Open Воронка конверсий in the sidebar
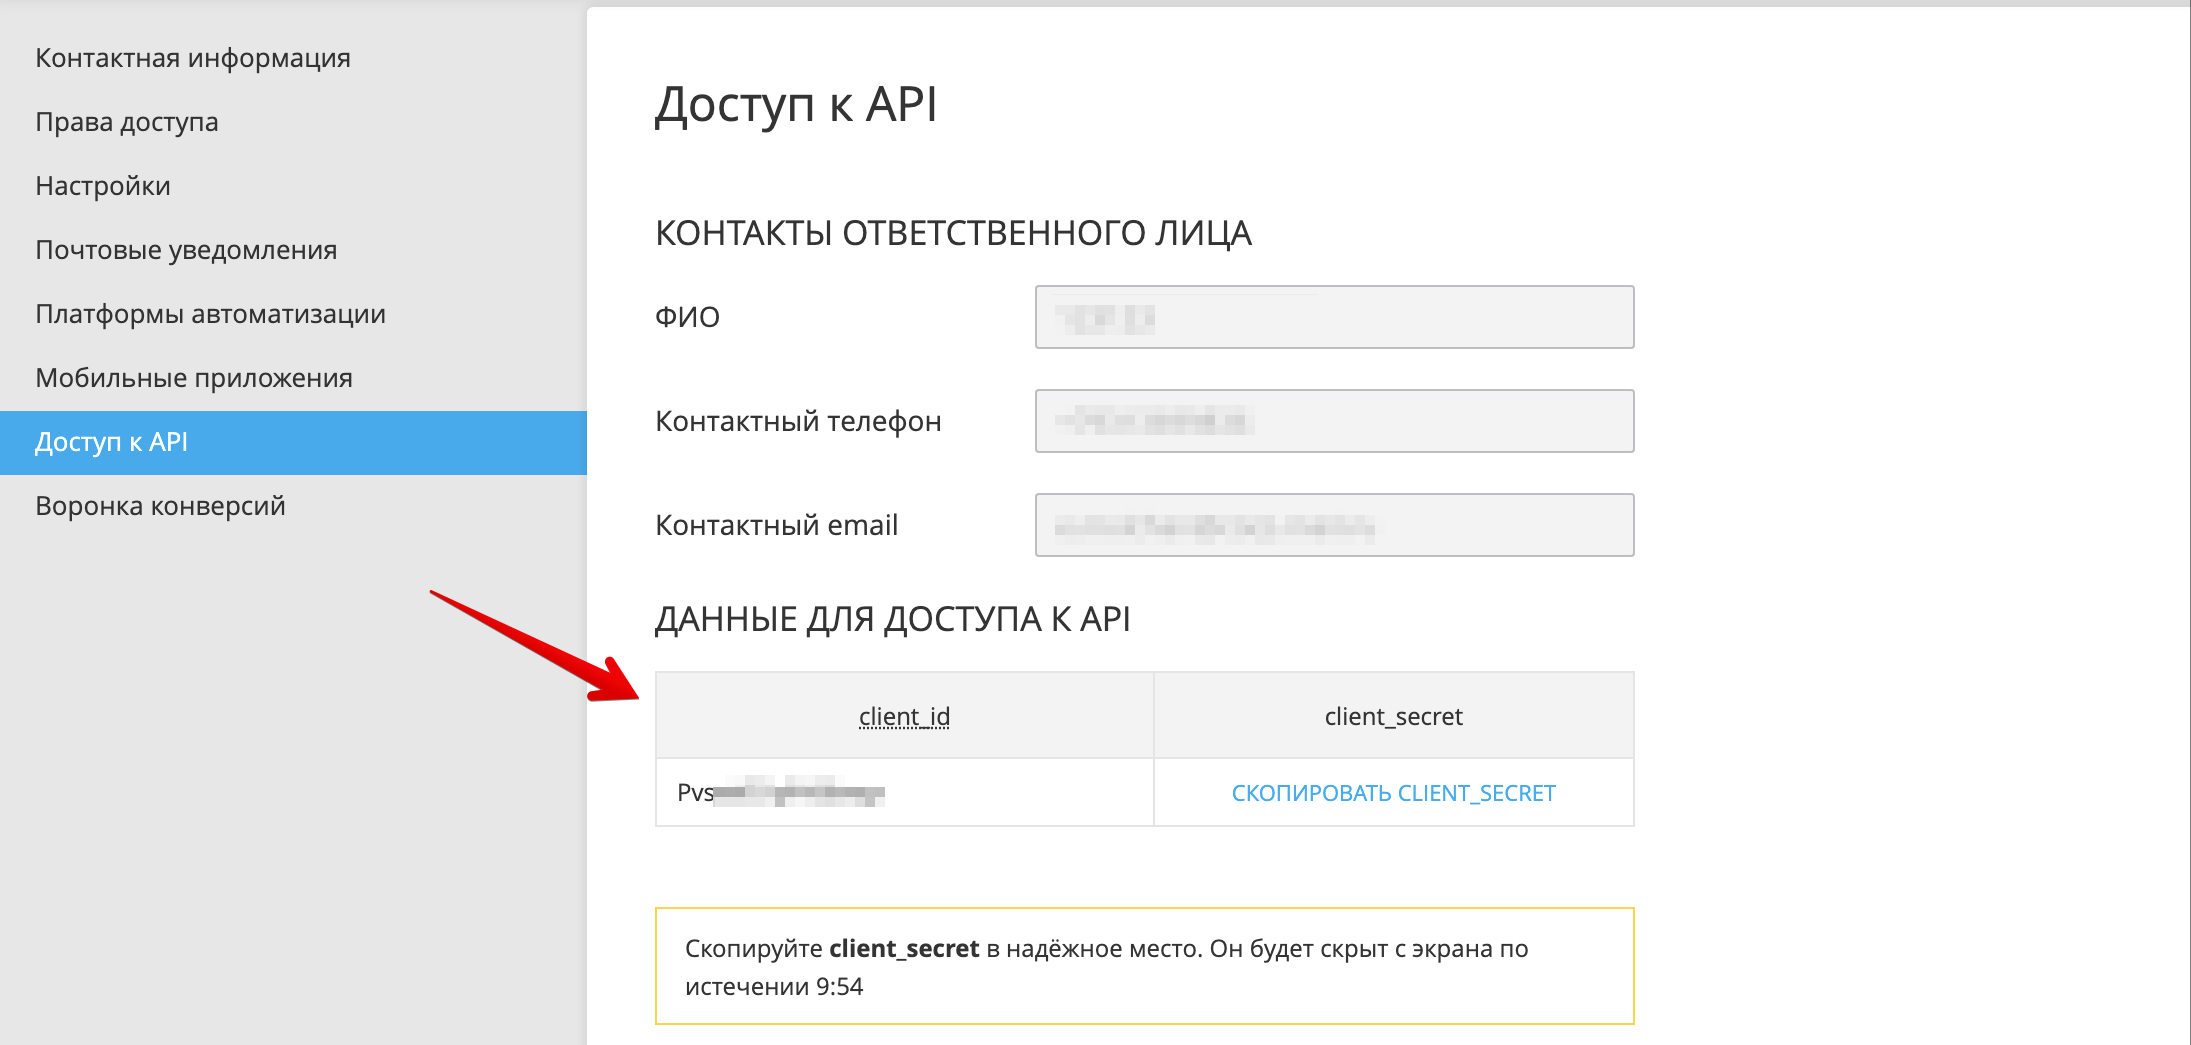Viewport: 2191px width, 1045px height. 160,506
